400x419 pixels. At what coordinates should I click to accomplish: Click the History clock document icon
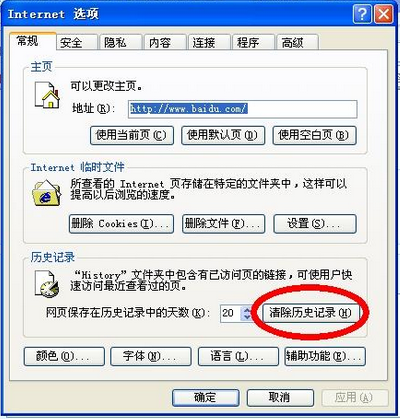47,284
